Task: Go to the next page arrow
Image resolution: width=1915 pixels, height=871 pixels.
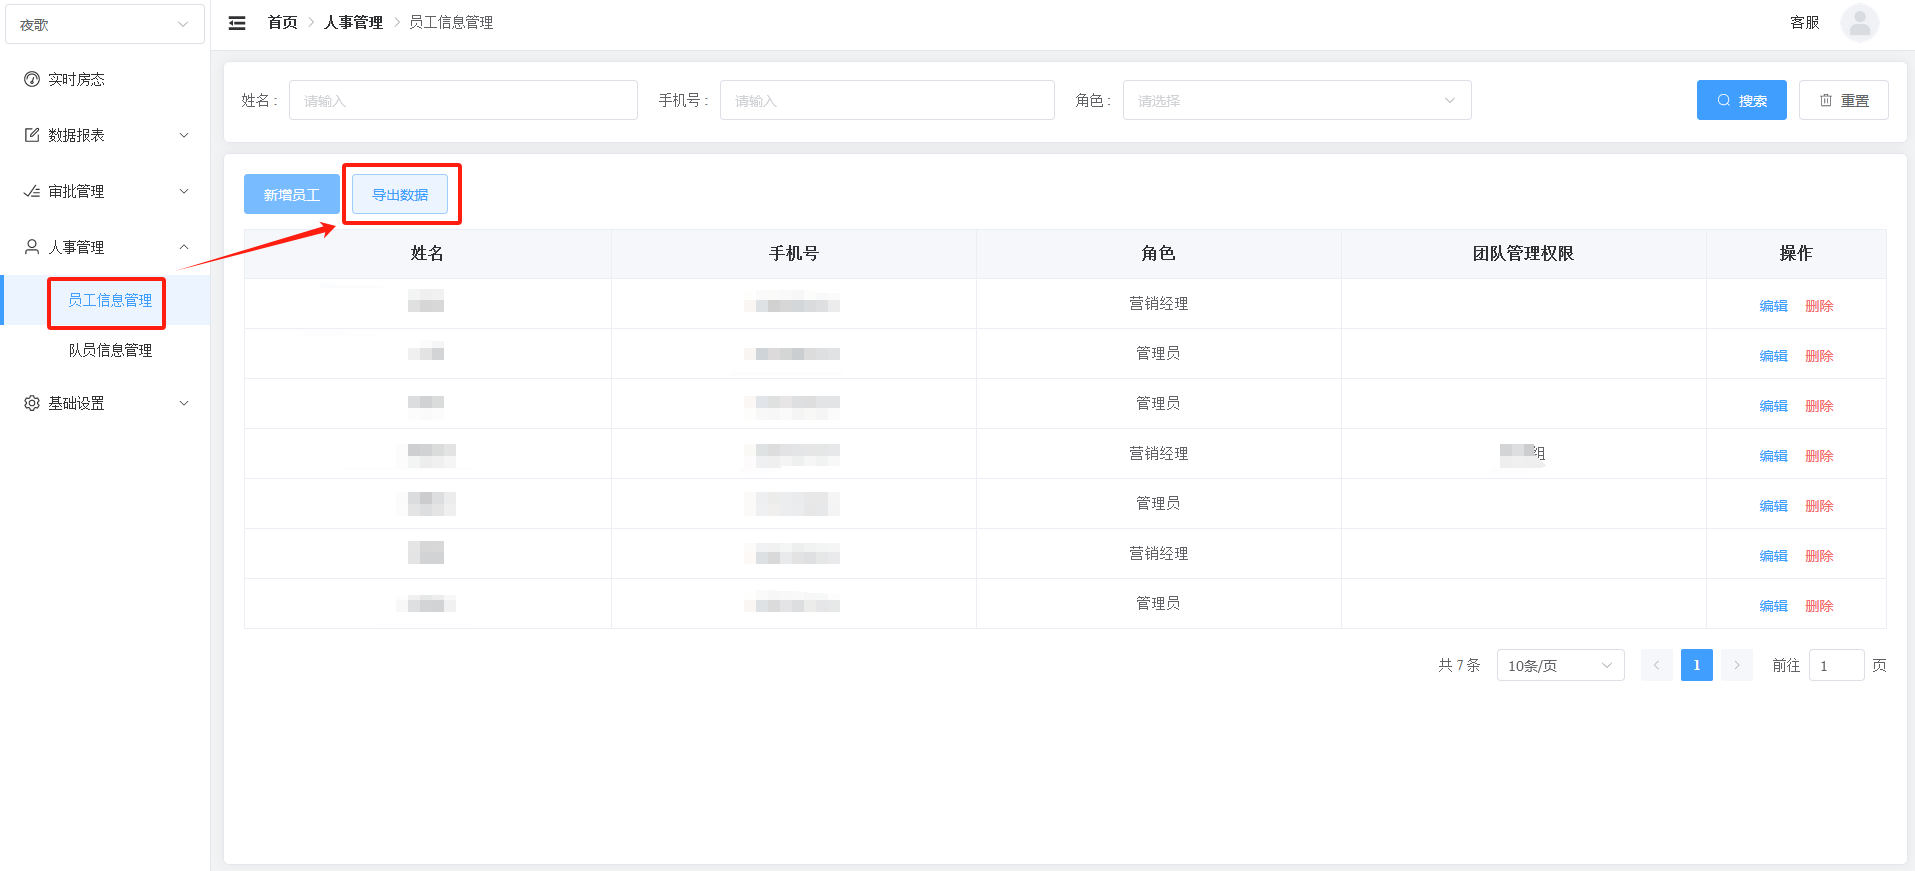Action: coord(1737,665)
